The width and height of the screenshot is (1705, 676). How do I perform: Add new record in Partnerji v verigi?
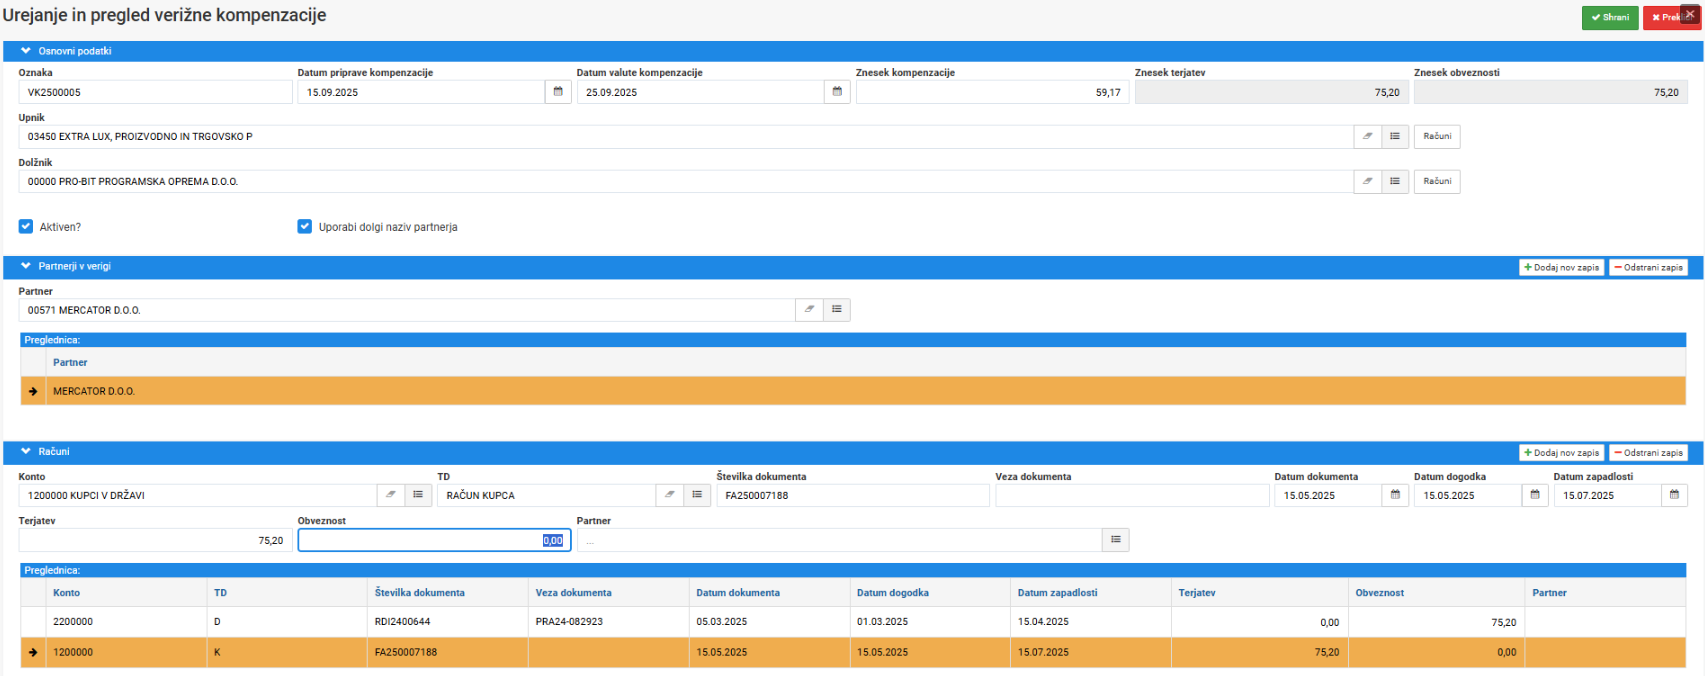(x=1562, y=267)
